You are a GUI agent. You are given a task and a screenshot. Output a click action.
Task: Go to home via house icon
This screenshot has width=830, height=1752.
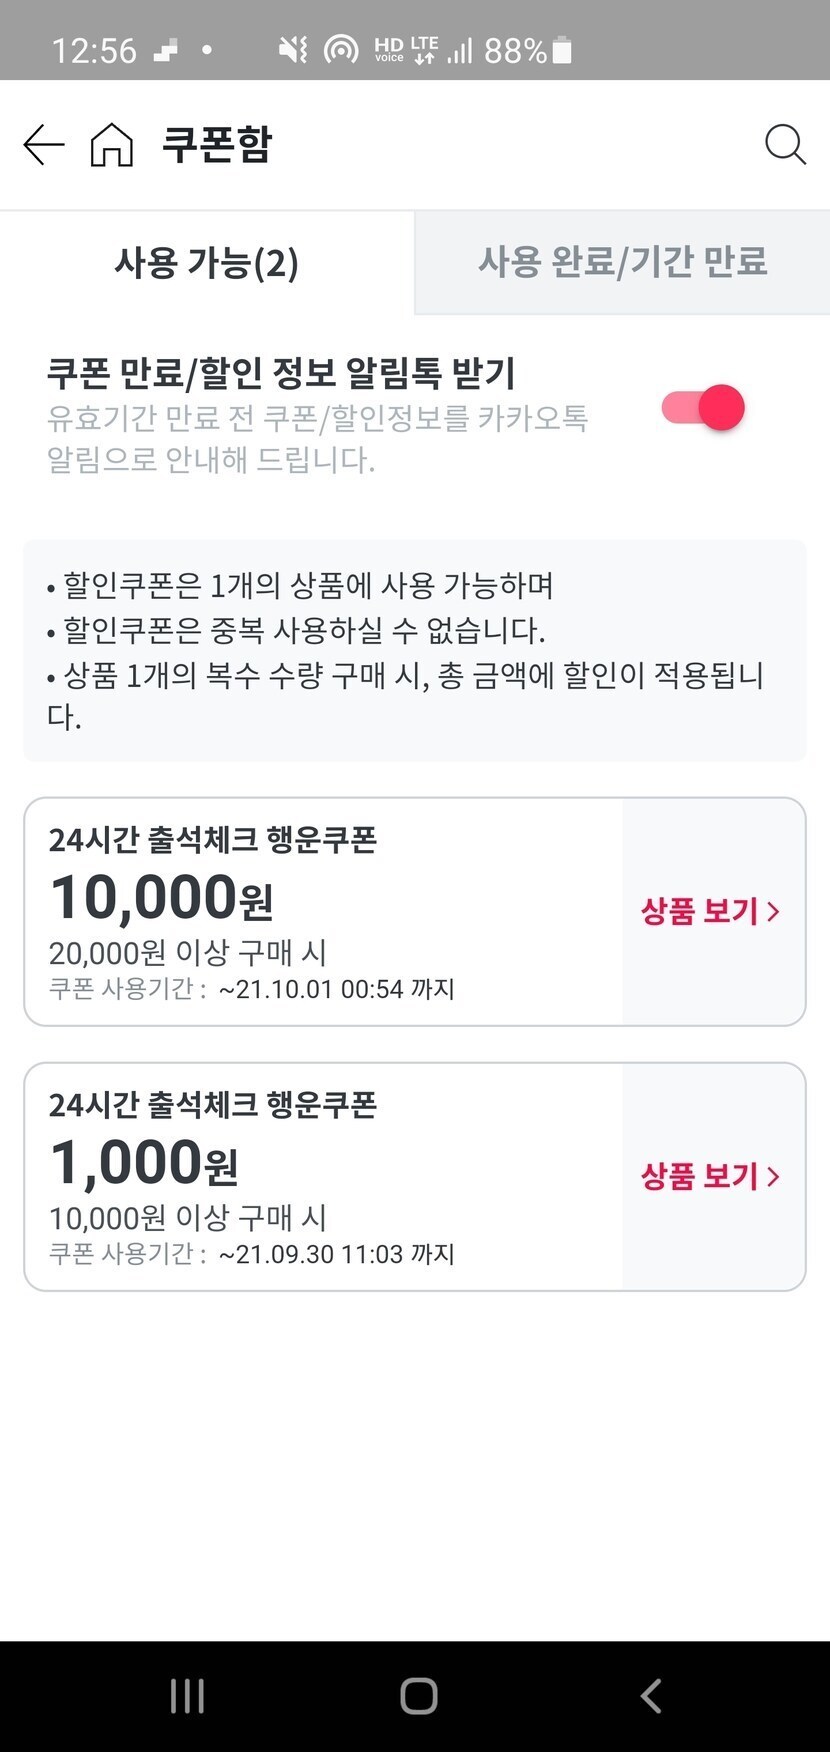111,145
